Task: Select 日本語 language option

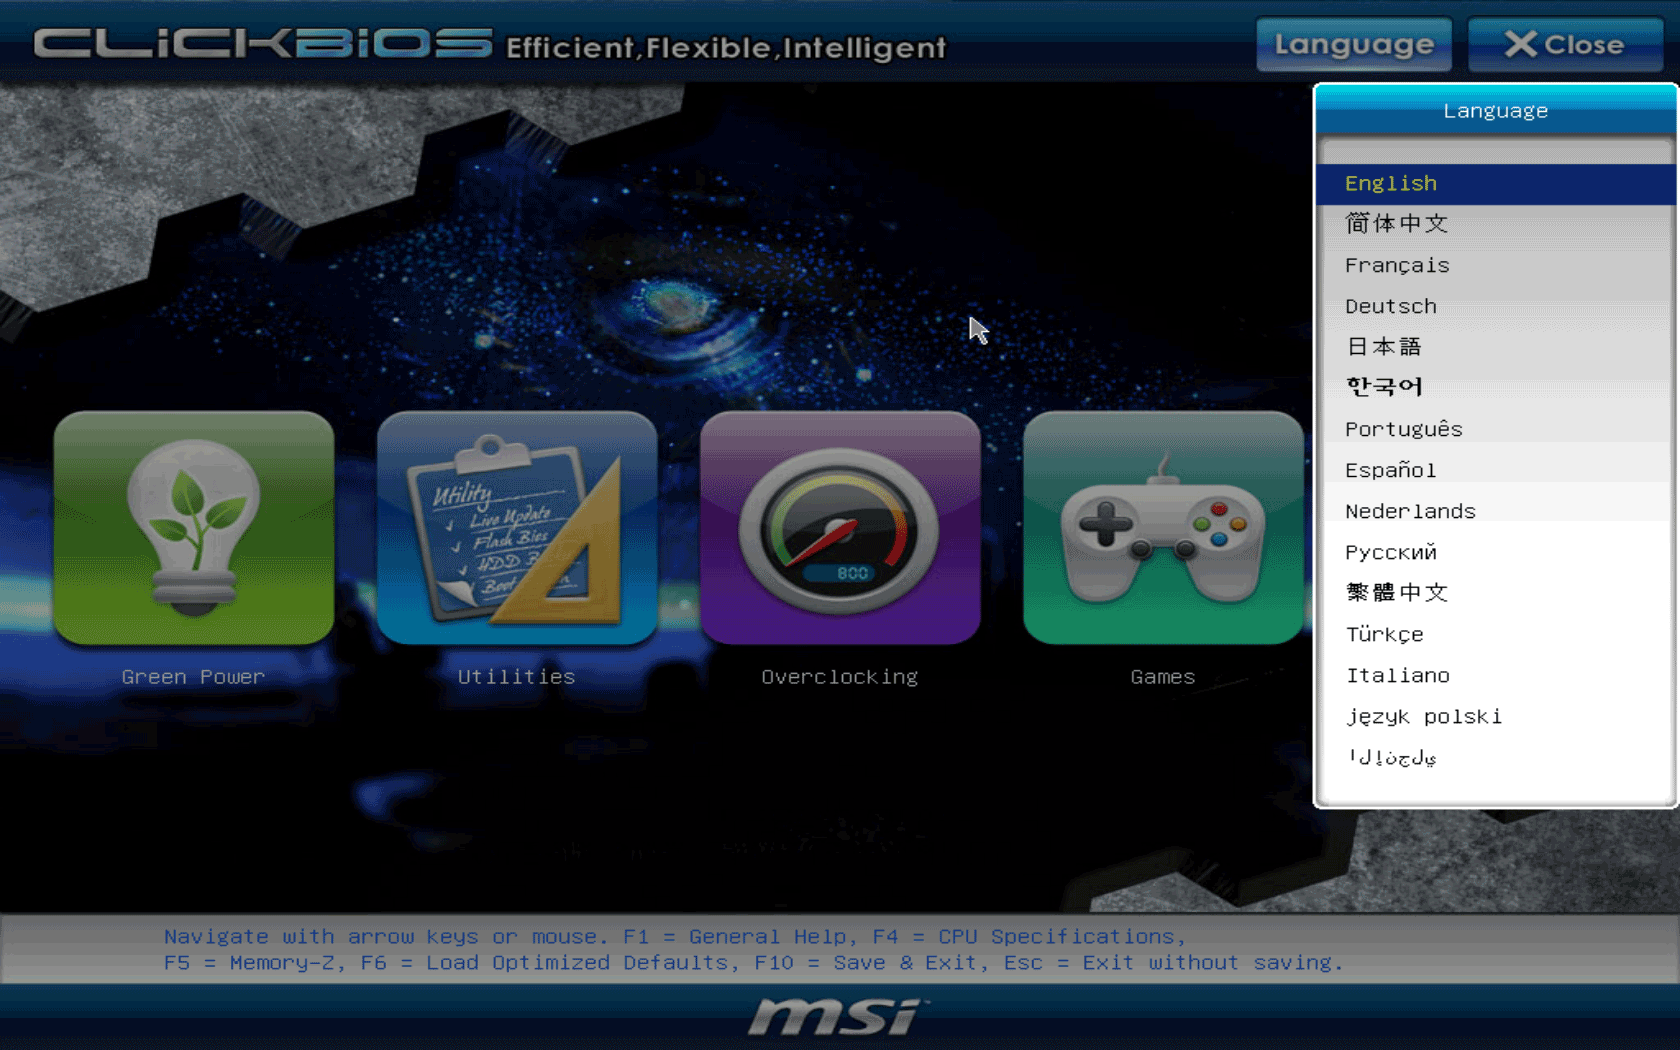Action: 1496,347
